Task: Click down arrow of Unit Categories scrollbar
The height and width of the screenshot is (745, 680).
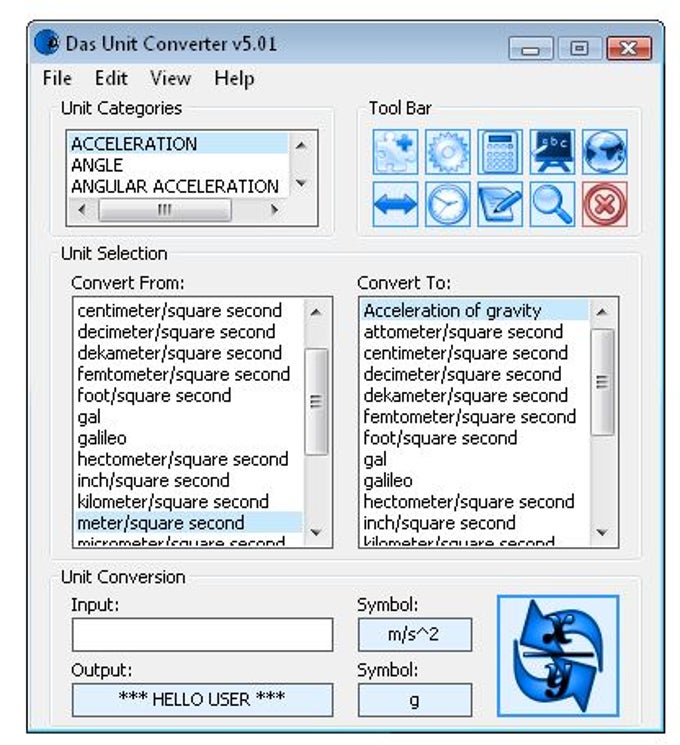Action: (x=301, y=183)
